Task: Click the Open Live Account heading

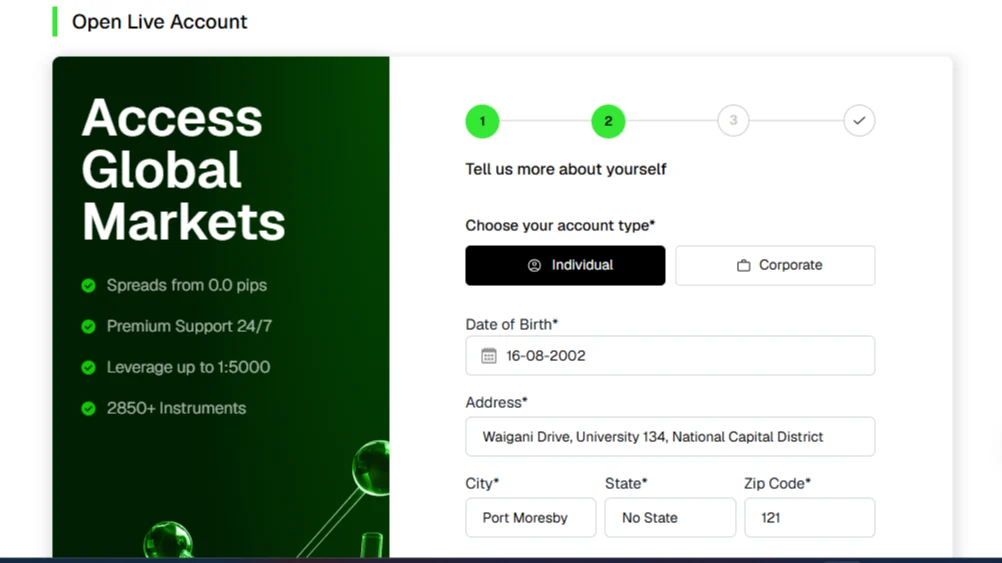Action: pos(159,22)
